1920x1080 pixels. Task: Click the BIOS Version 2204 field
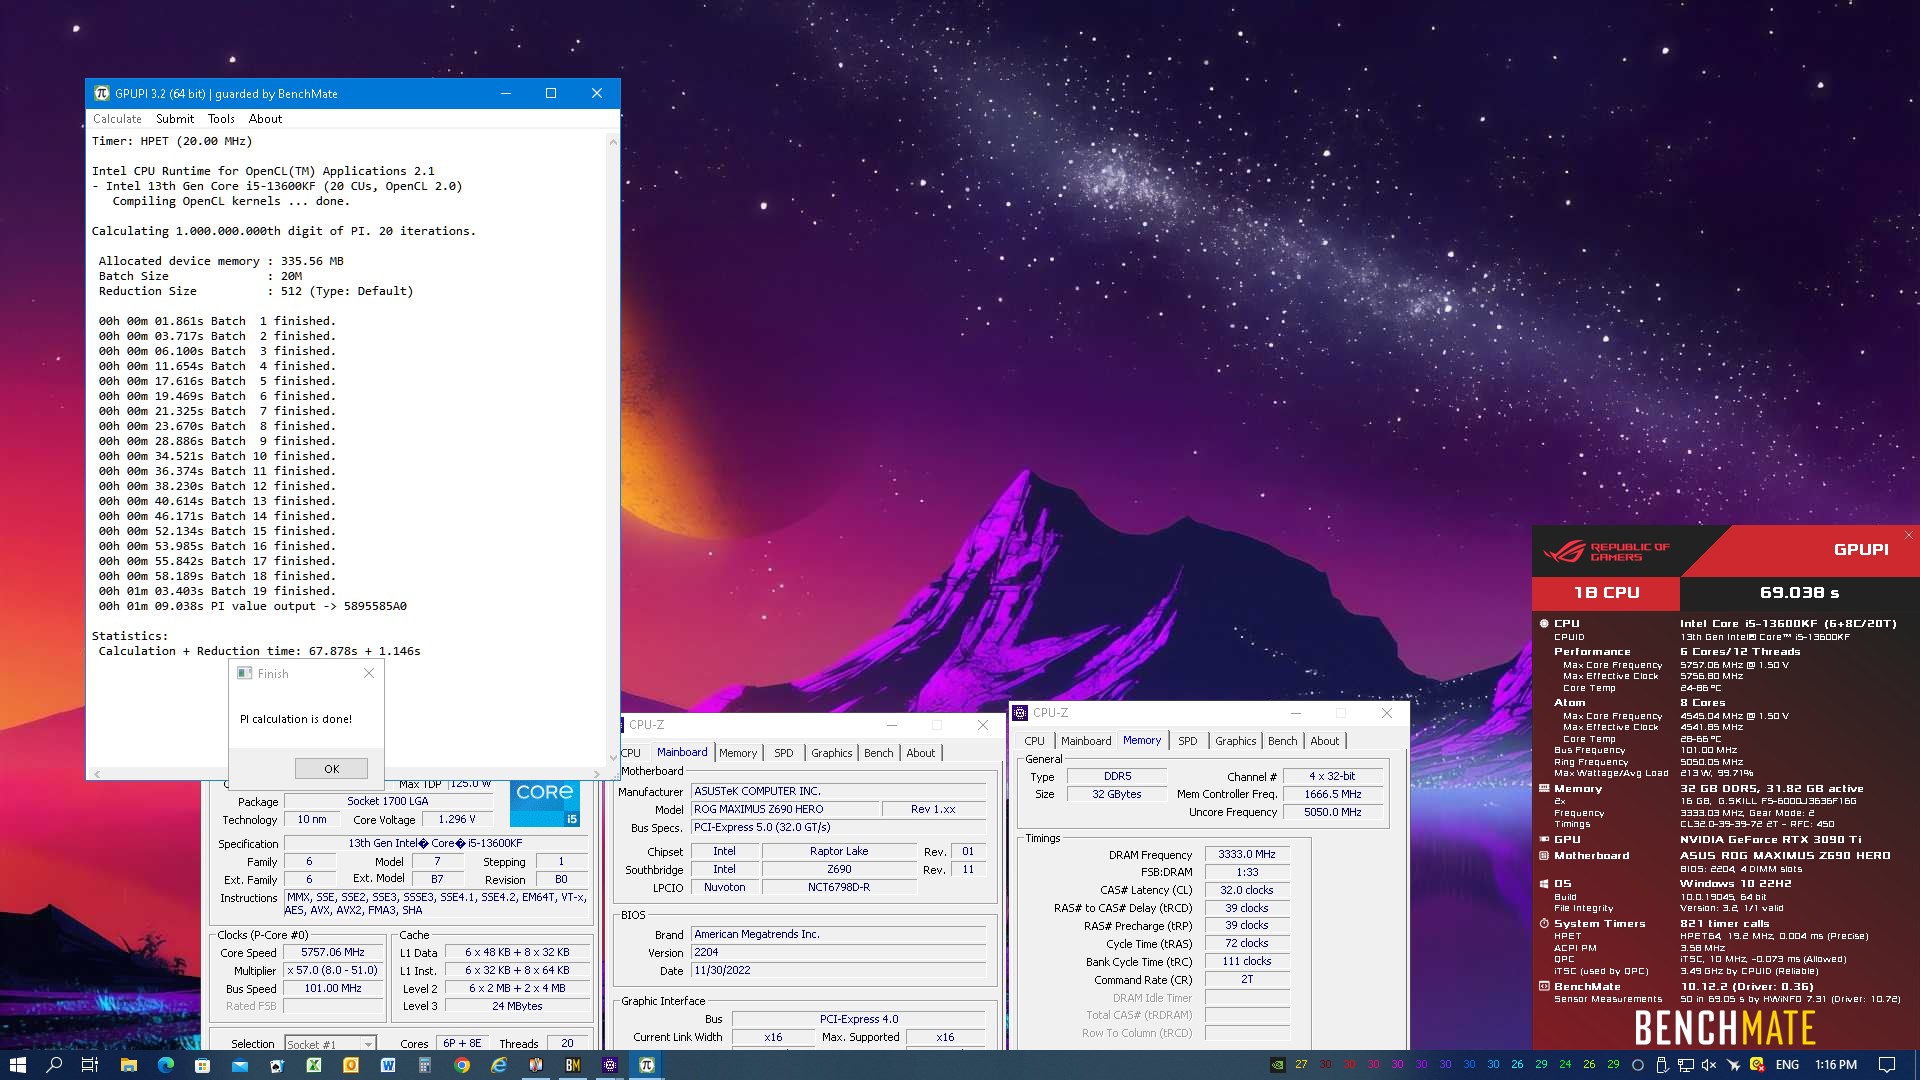pos(838,952)
